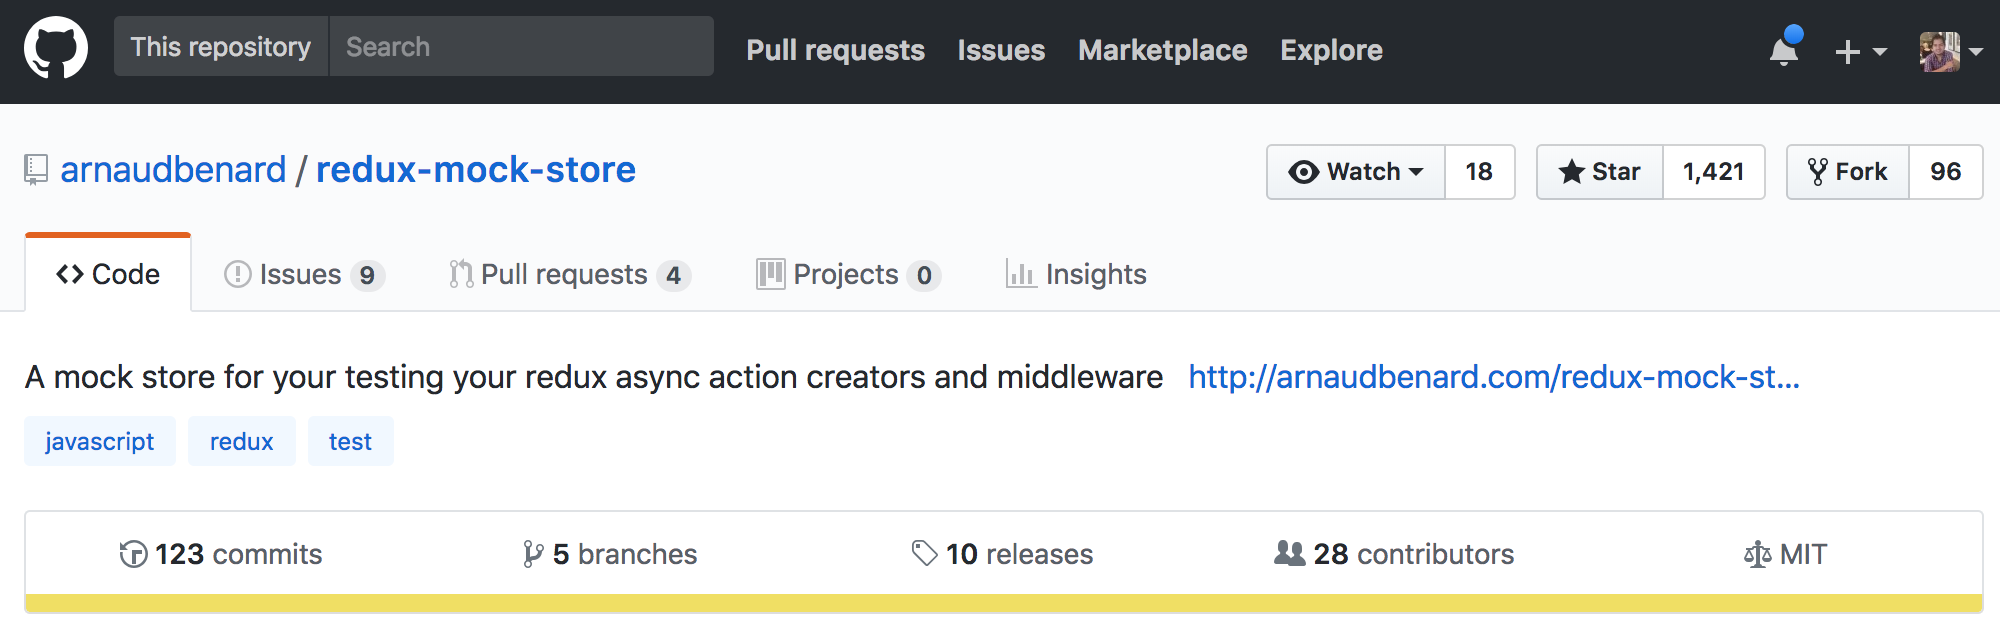This screenshot has height=630, width=2000.
Task: Open the arnaudbenard owner link
Action: click(173, 170)
